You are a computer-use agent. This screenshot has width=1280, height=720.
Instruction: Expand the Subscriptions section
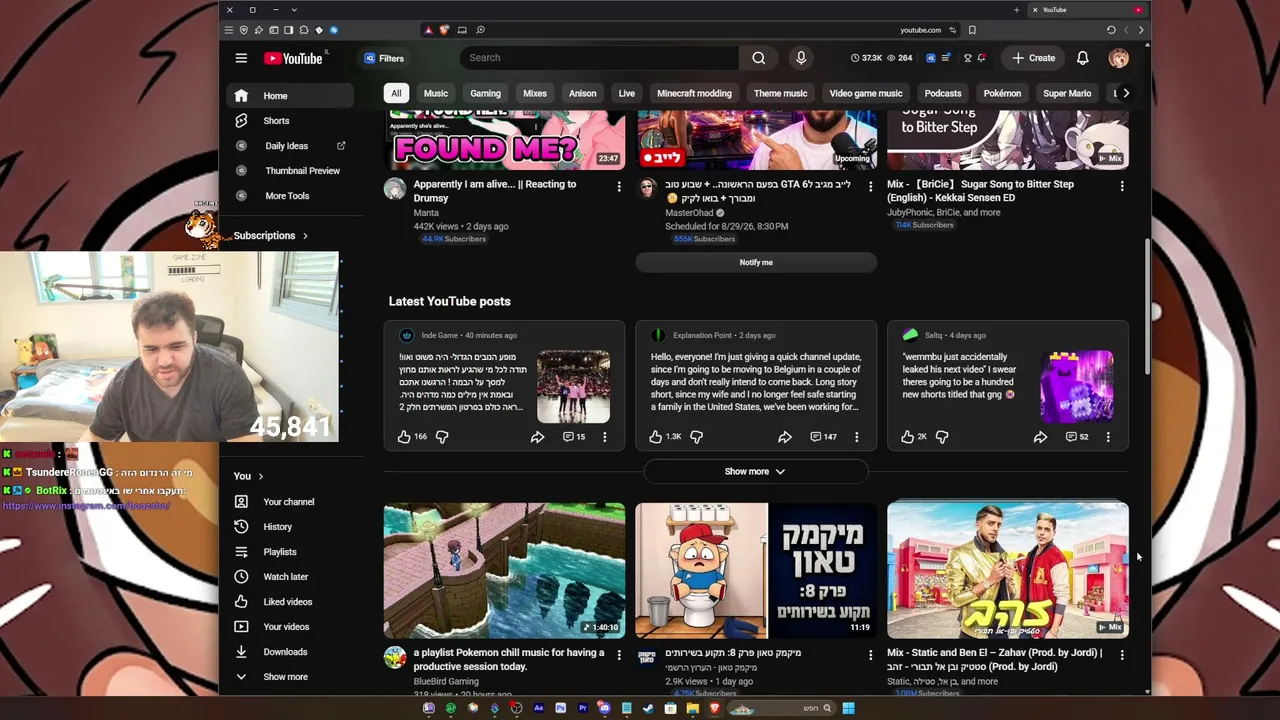tap(271, 236)
